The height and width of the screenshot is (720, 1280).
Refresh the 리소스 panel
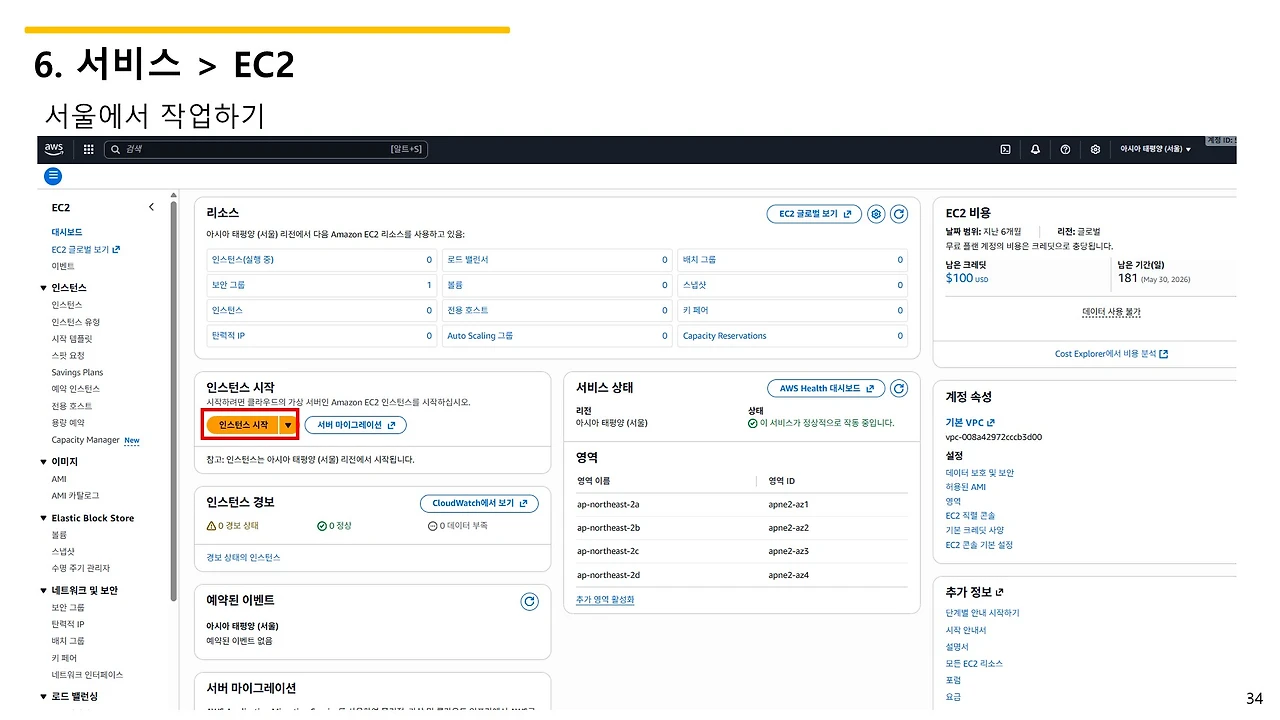coord(899,214)
